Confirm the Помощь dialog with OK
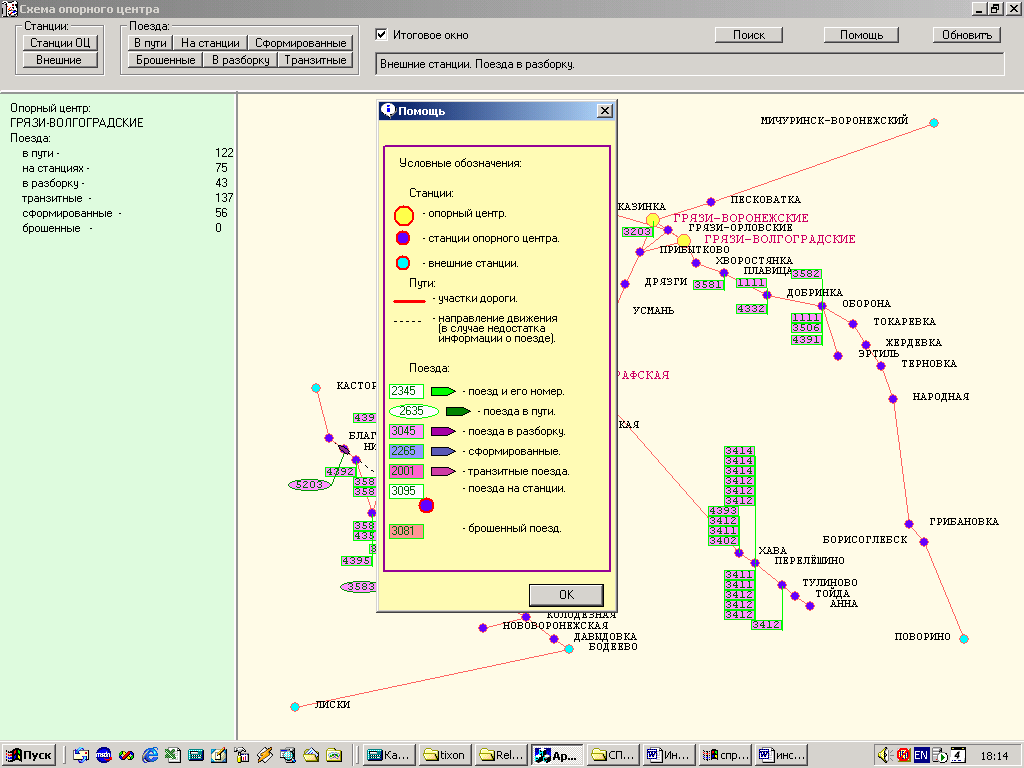Screen dimensions: 1024x768 click(566, 594)
